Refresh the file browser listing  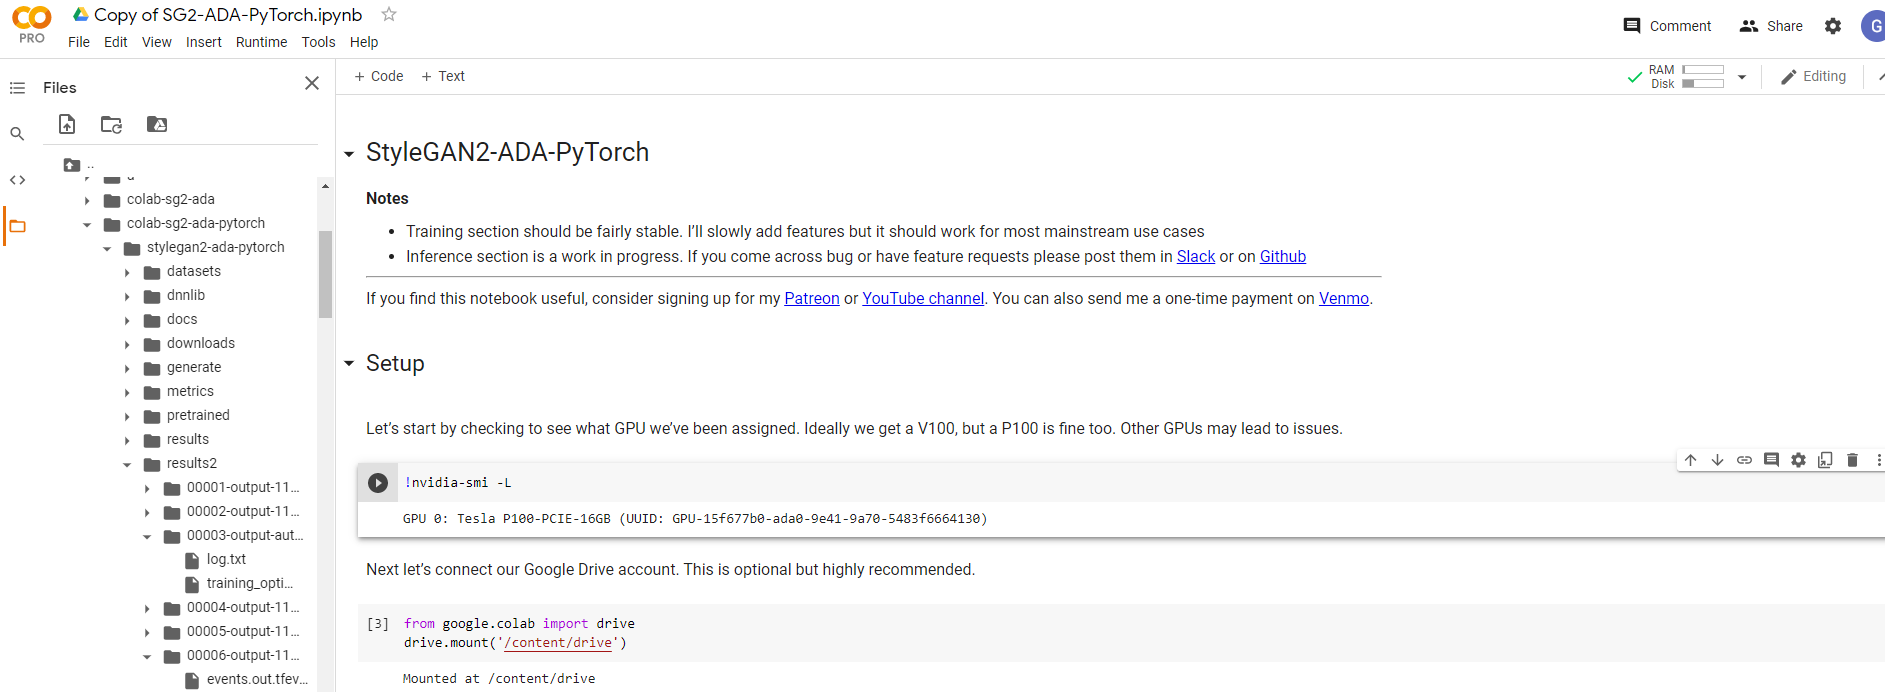click(x=111, y=124)
